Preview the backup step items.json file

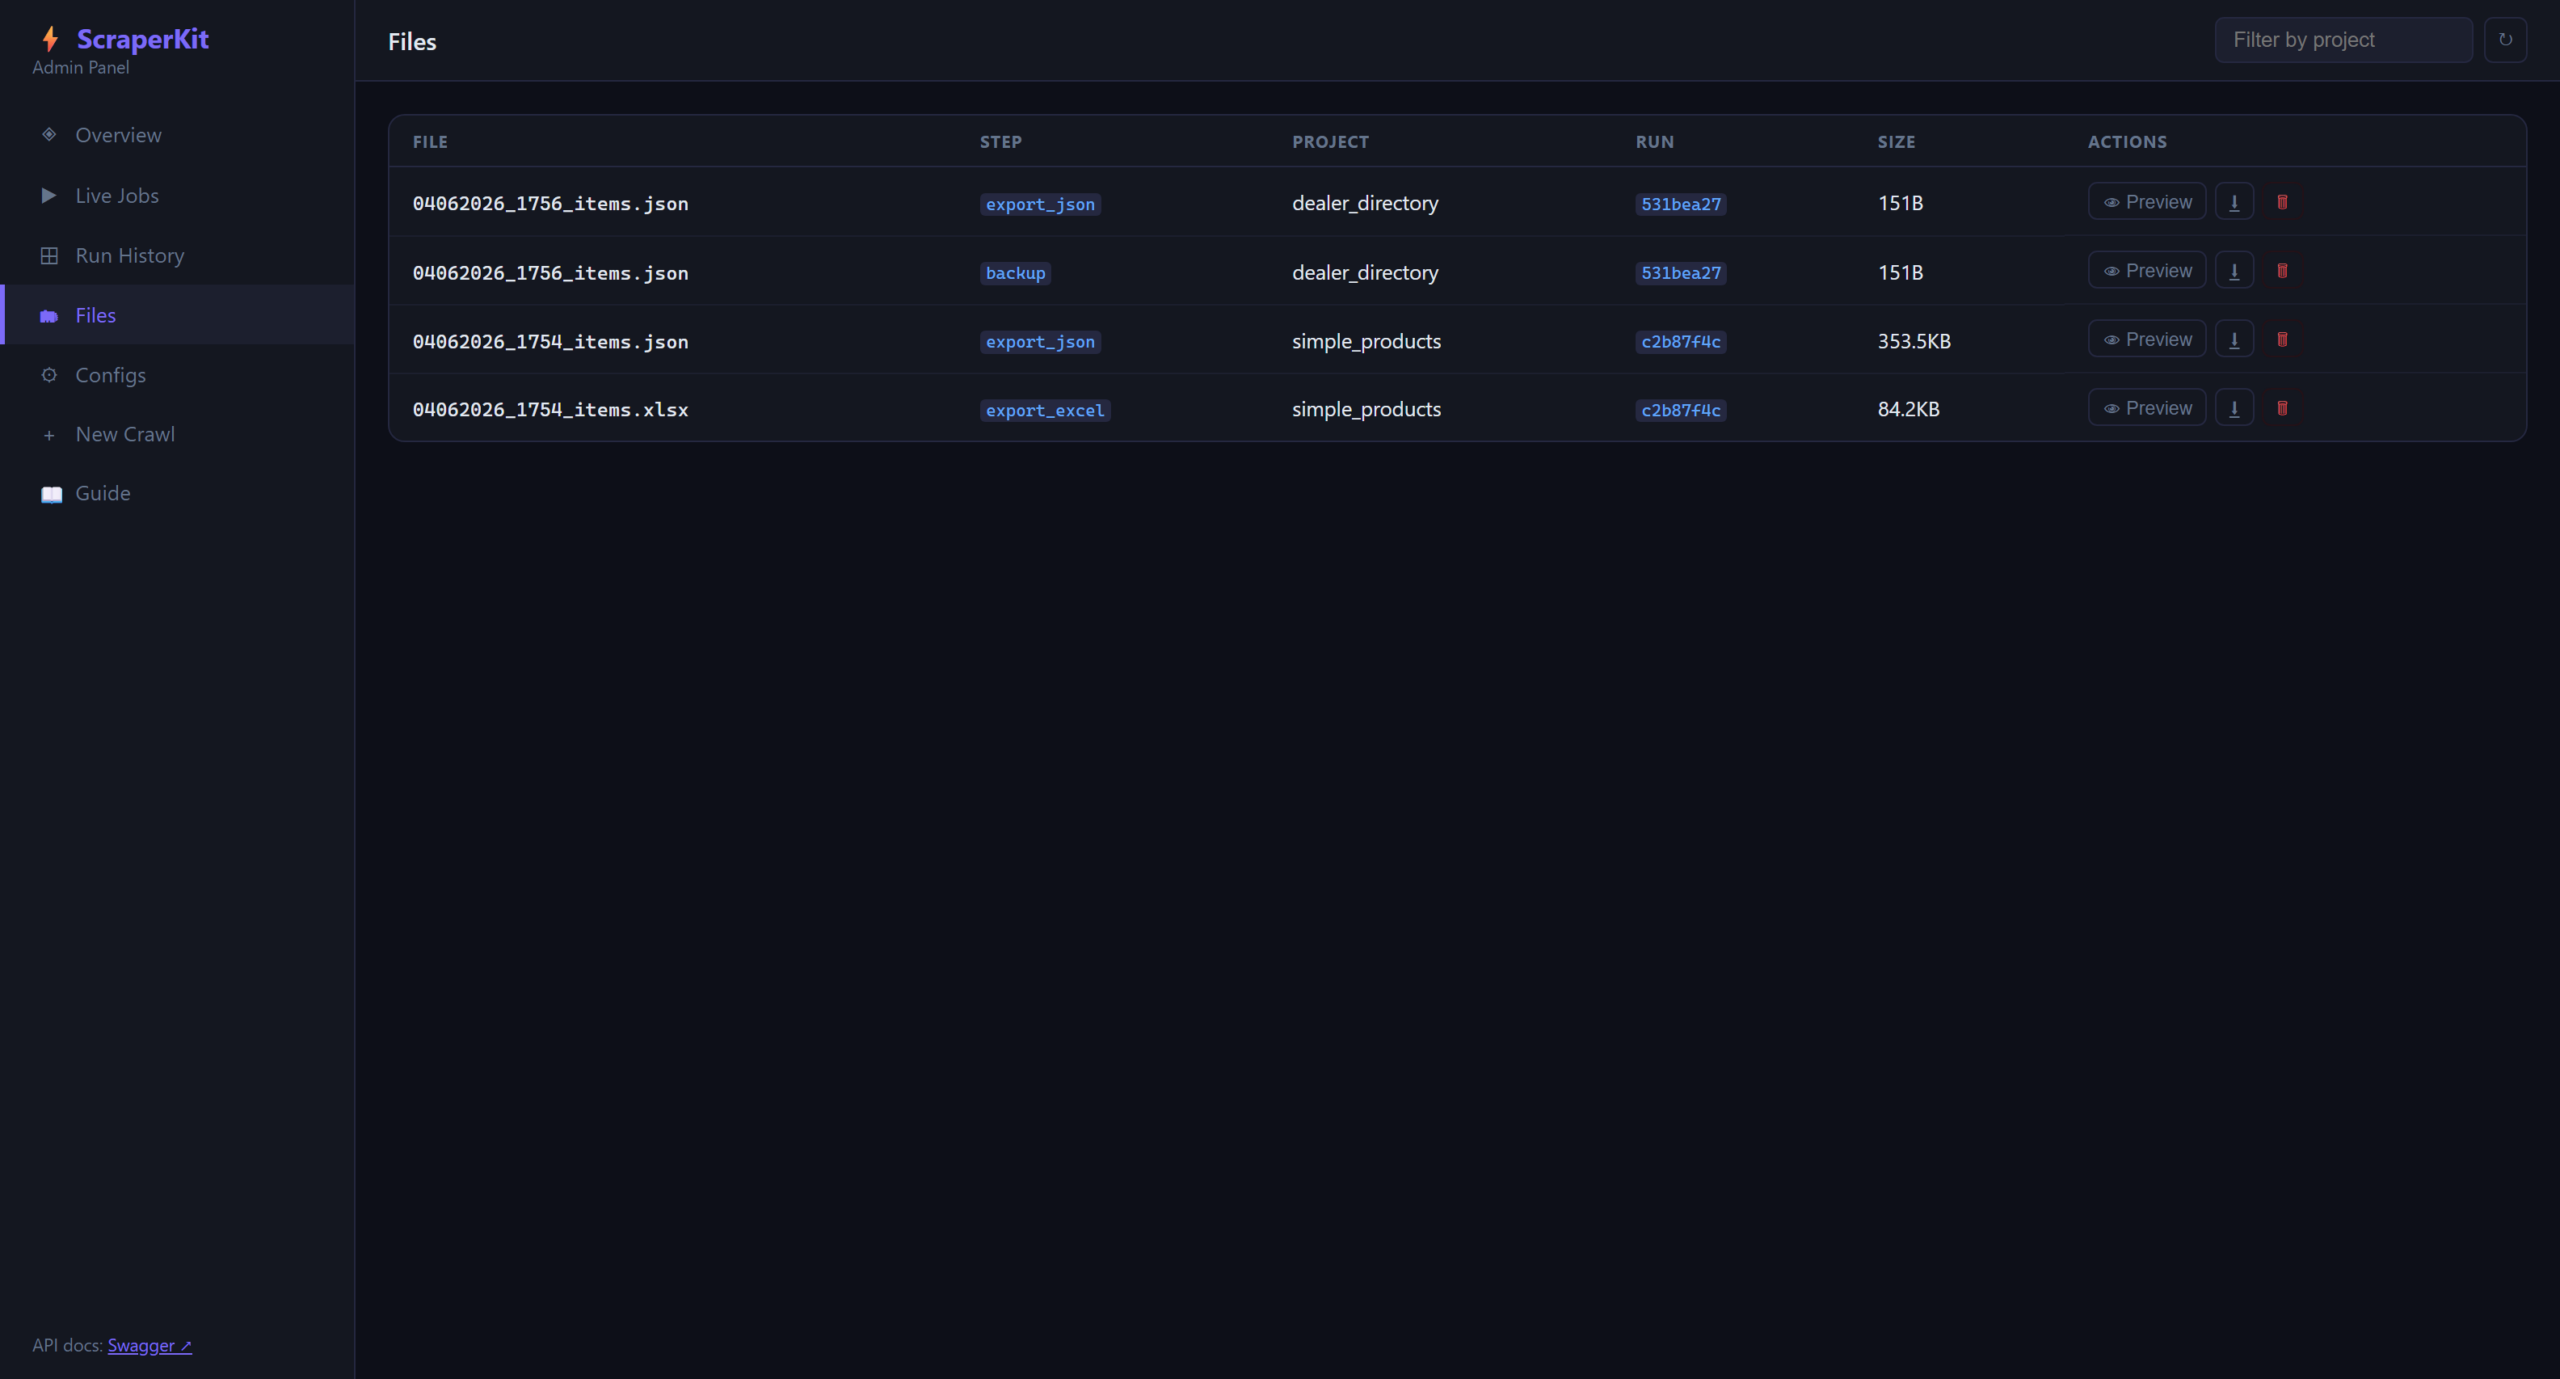tap(2147, 271)
